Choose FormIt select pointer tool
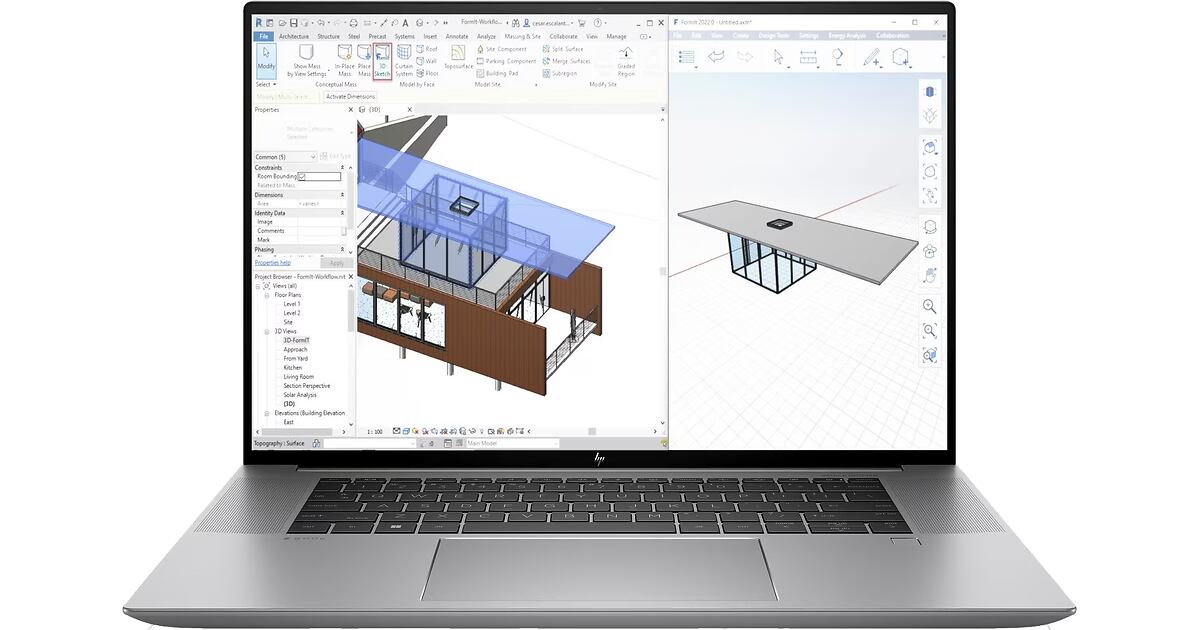This screenshot has height=630, width=1200. (779, 58)
